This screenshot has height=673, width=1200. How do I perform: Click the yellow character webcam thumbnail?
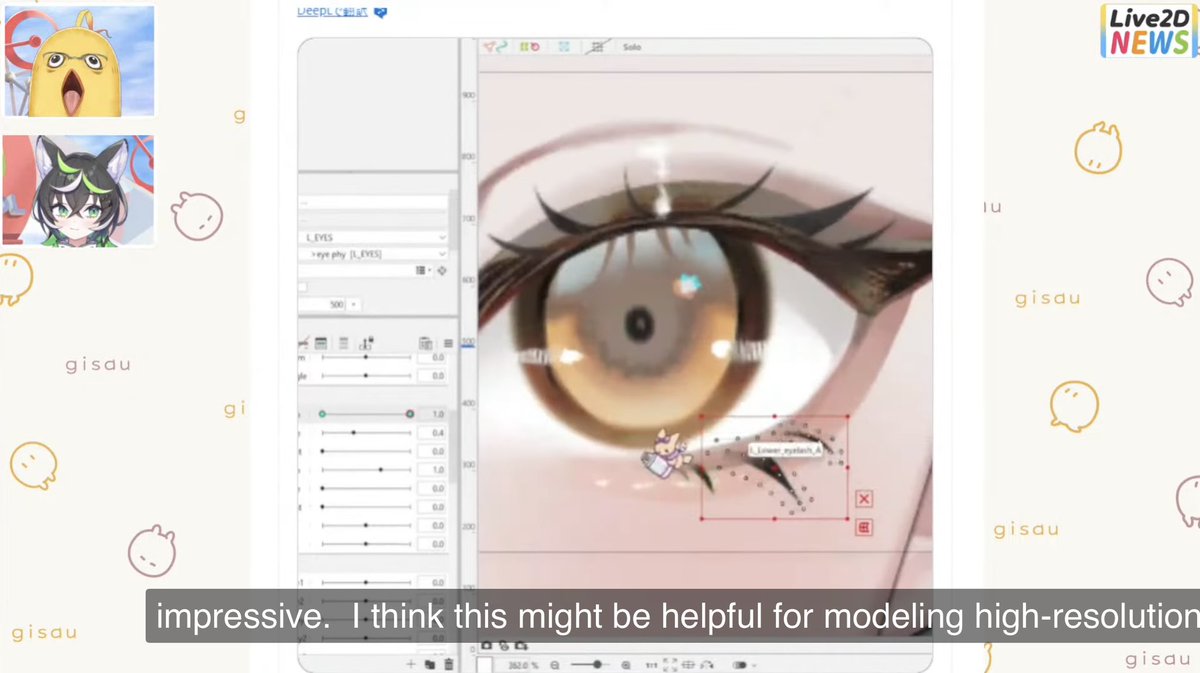[79, 62]
